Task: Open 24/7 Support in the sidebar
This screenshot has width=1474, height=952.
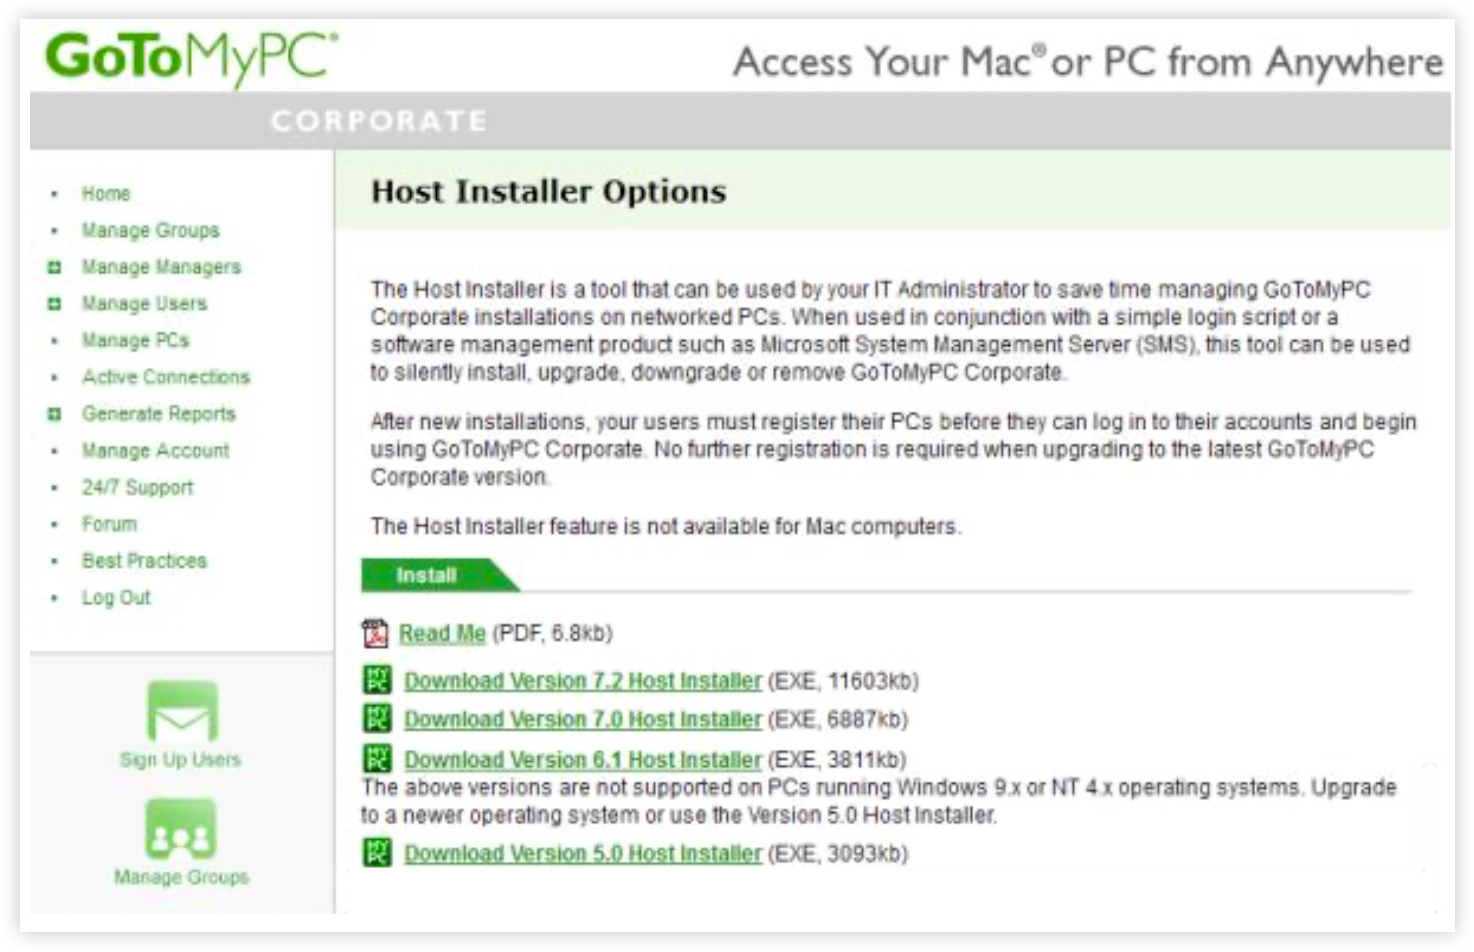Action: [x=137, y=487]
